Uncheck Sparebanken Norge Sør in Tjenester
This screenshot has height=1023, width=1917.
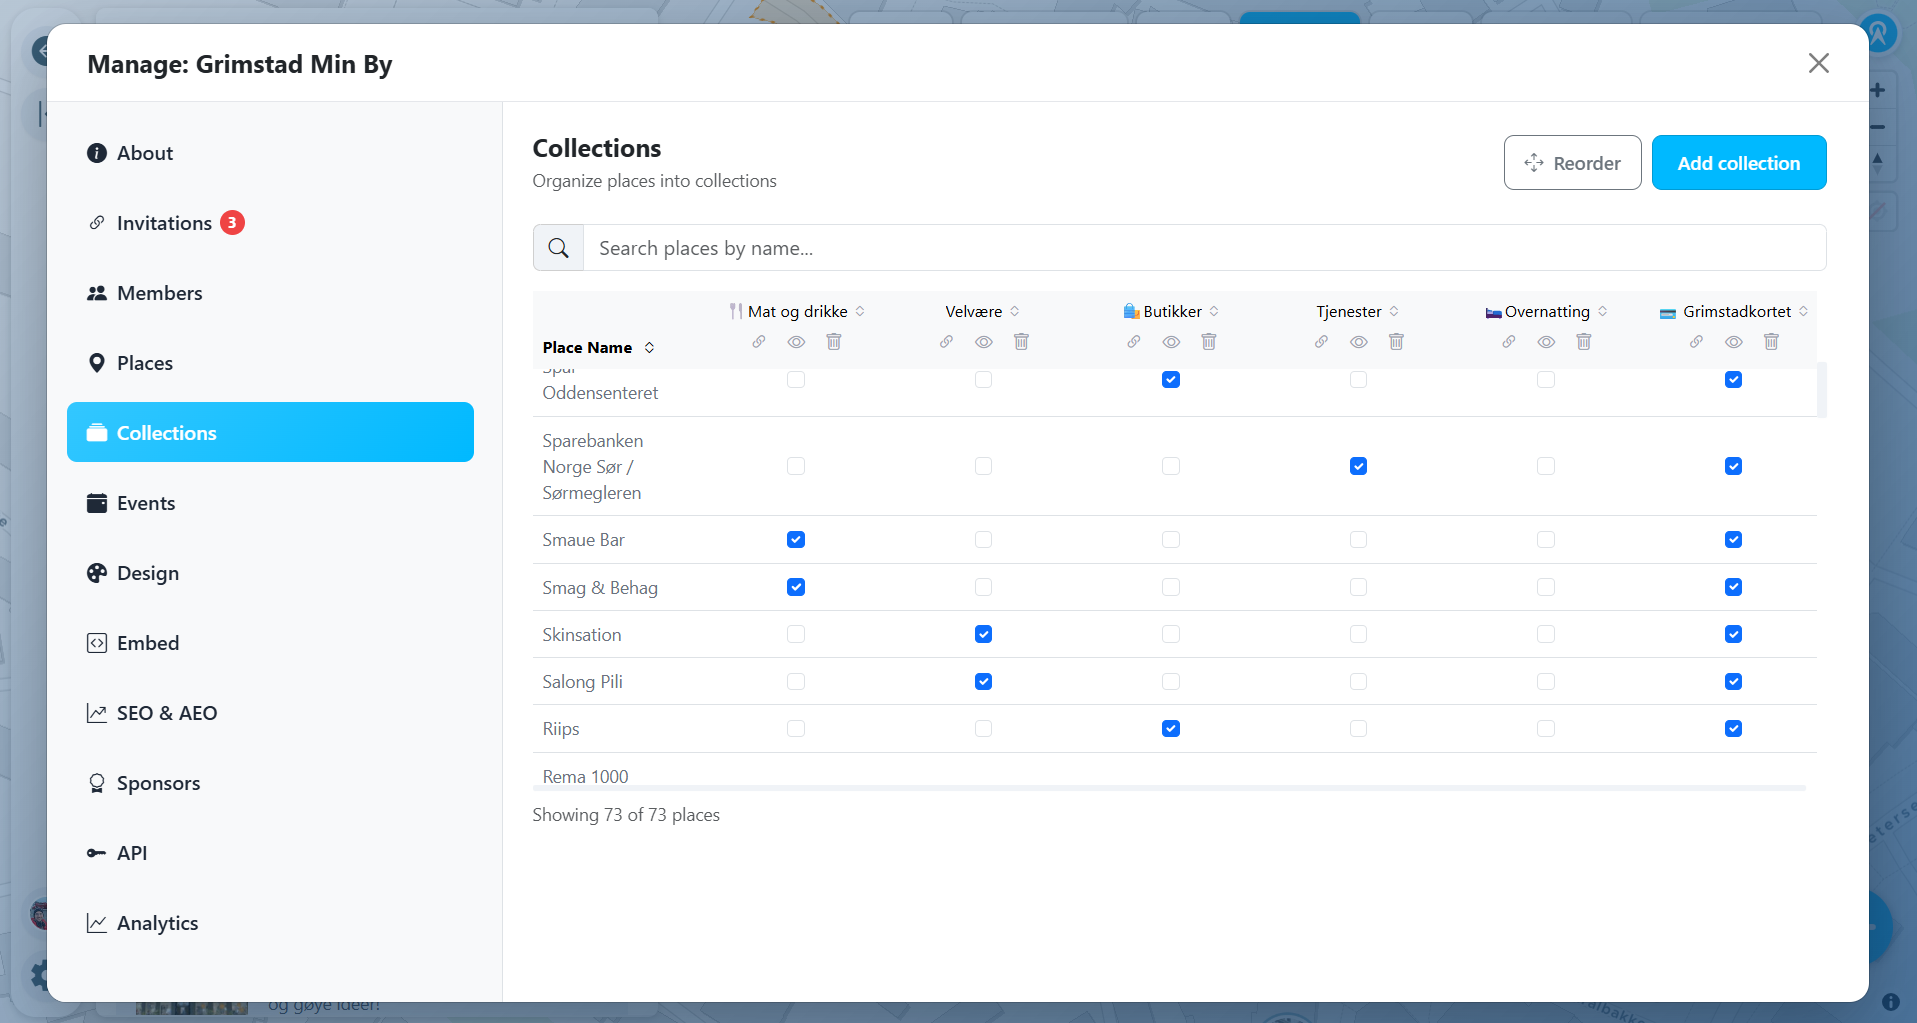point(1359,466)
